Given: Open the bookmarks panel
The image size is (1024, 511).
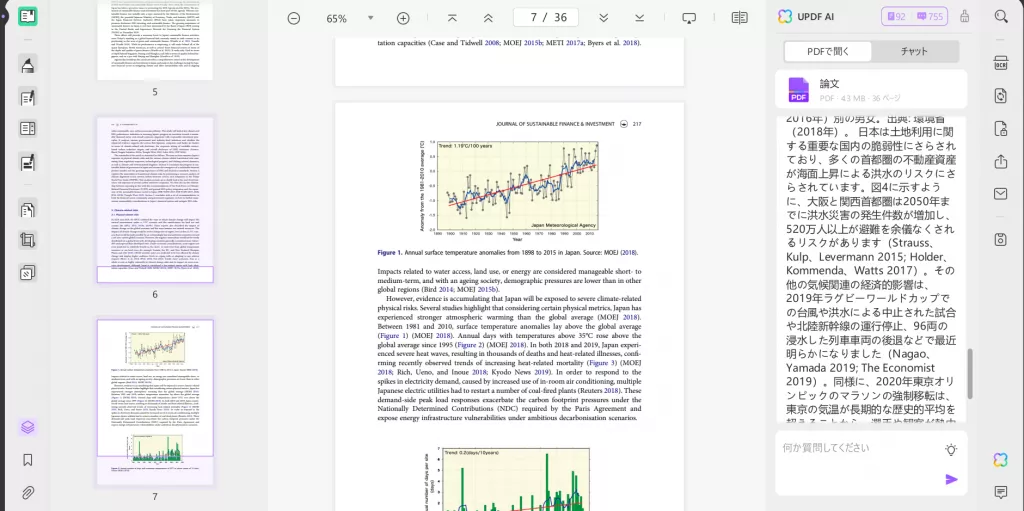Looking at the screenshot, I should (27, 460).
